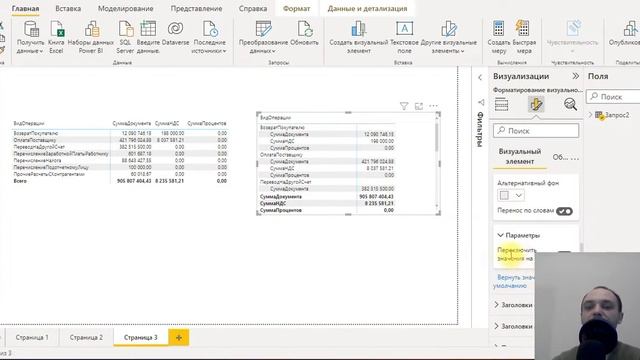Click the Фильтры pane label

coord(480,129)
